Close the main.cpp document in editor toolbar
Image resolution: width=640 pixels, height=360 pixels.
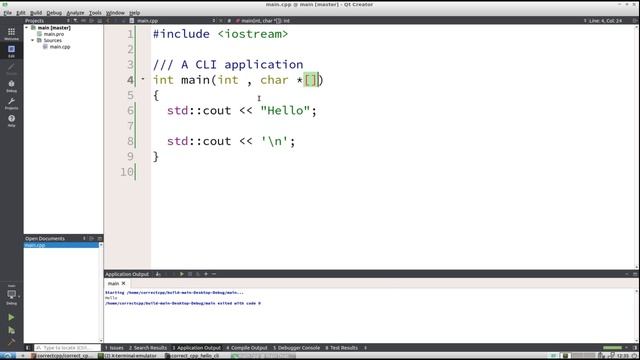221,20
